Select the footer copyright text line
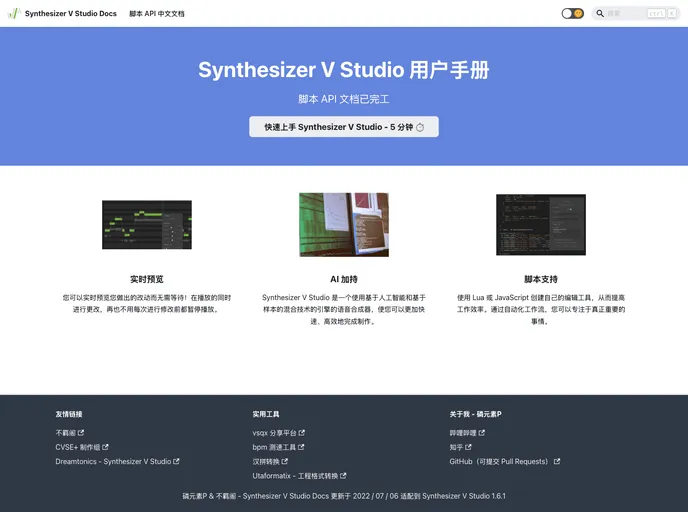 click(x=344, y=496)
